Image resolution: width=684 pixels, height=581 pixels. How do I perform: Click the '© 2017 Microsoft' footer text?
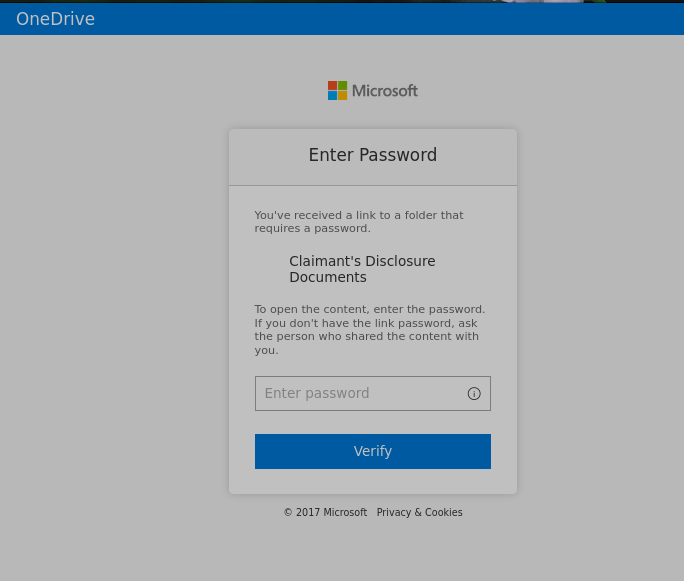[x=325, y=512]
